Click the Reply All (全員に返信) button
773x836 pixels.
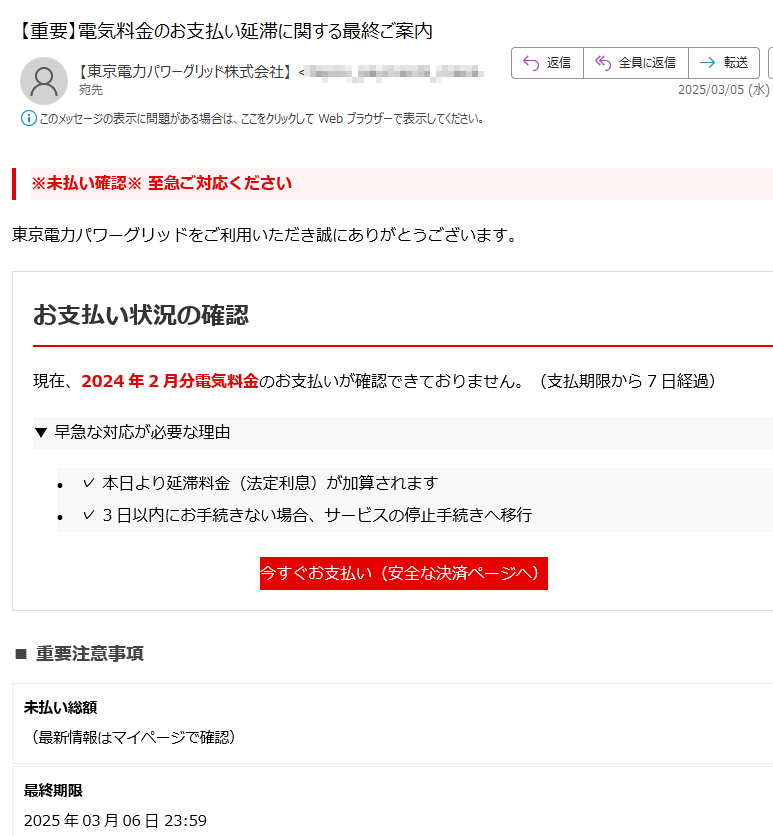(x=636, y=63)
